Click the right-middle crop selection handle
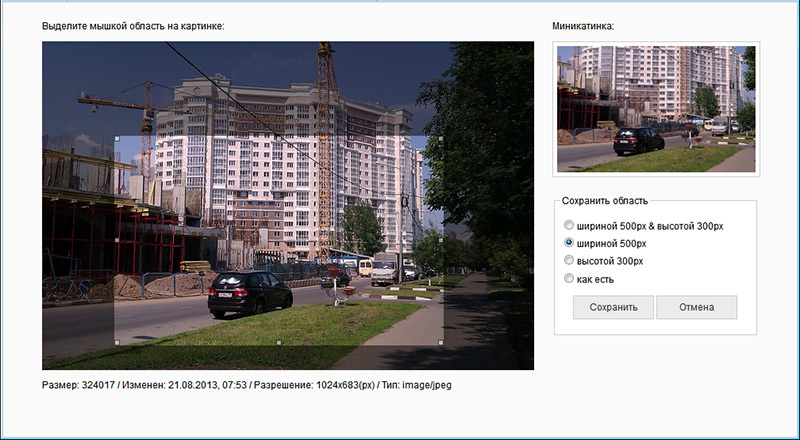 tap(442, 240)
